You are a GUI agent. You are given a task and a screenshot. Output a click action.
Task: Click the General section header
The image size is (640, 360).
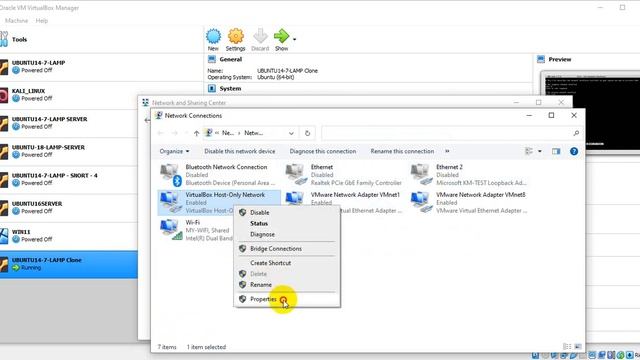click(231, 59)
